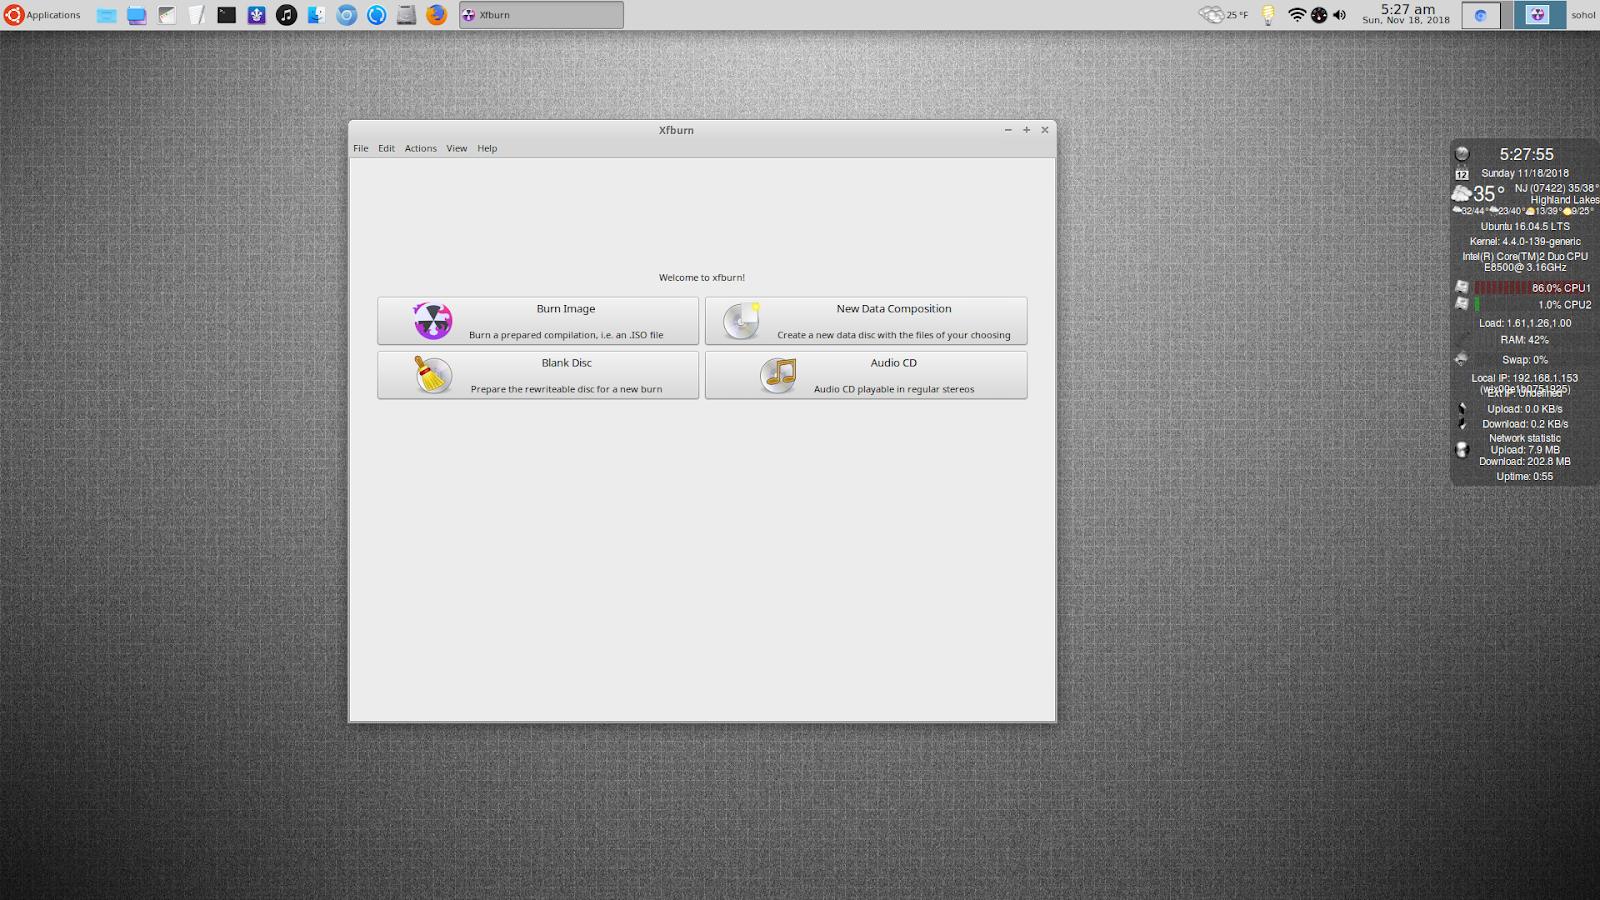This screenshot has width=1600, height=900.
Task: Open the music player icon
Action: [x=287, y=15]
